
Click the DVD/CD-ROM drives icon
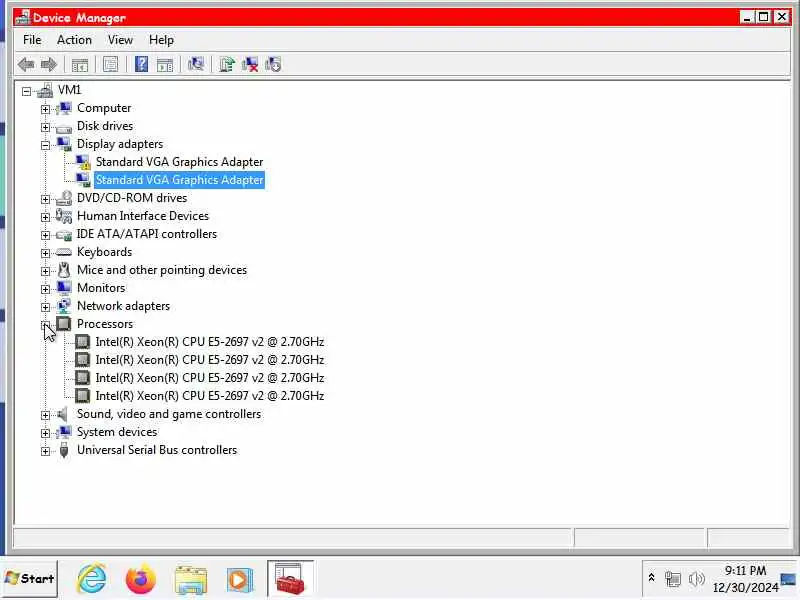tap(64, 198)
